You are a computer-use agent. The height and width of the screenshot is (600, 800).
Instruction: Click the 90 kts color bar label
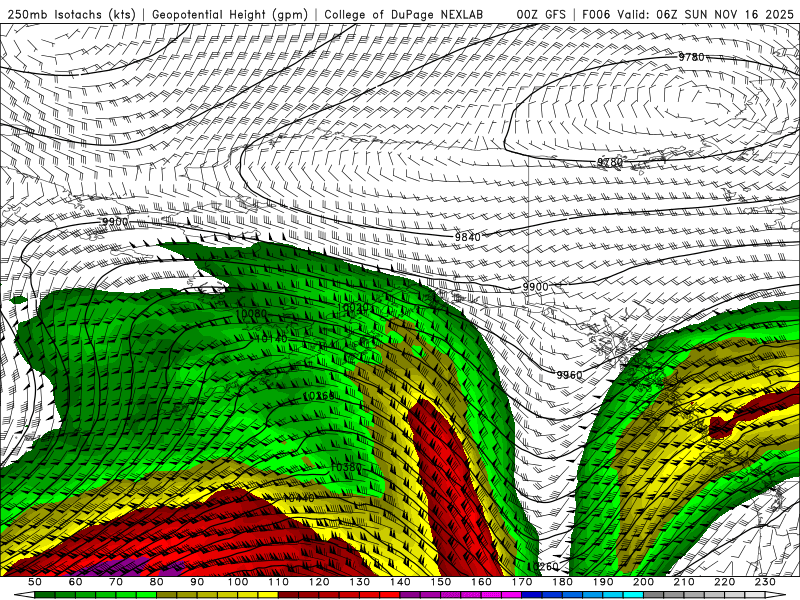click(x=197, y=582)
